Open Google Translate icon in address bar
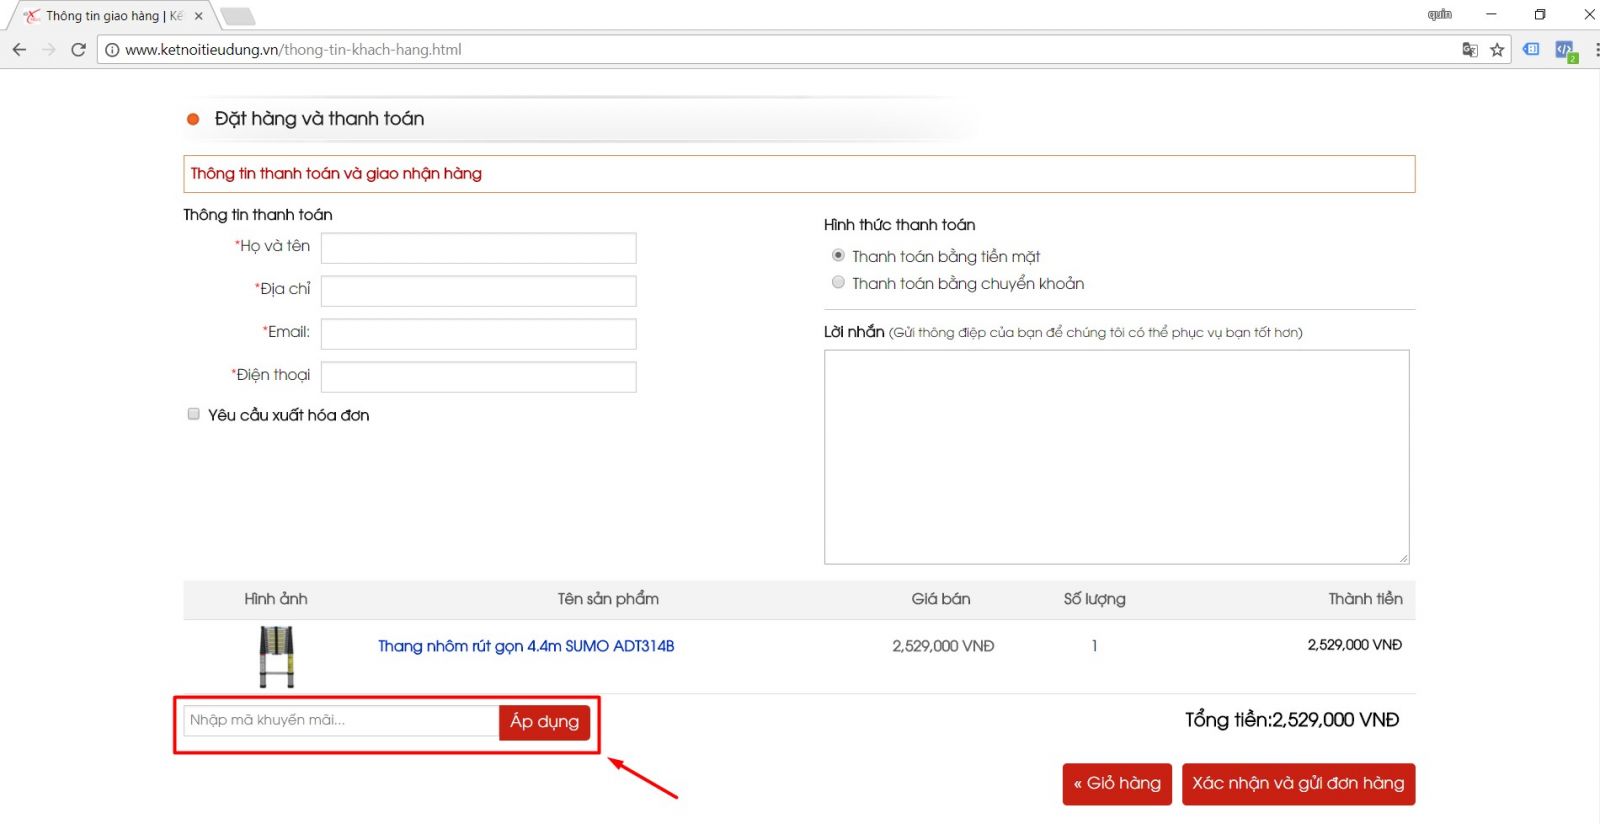Screen dimensions: 1600x824 [x=1469, y=49]
